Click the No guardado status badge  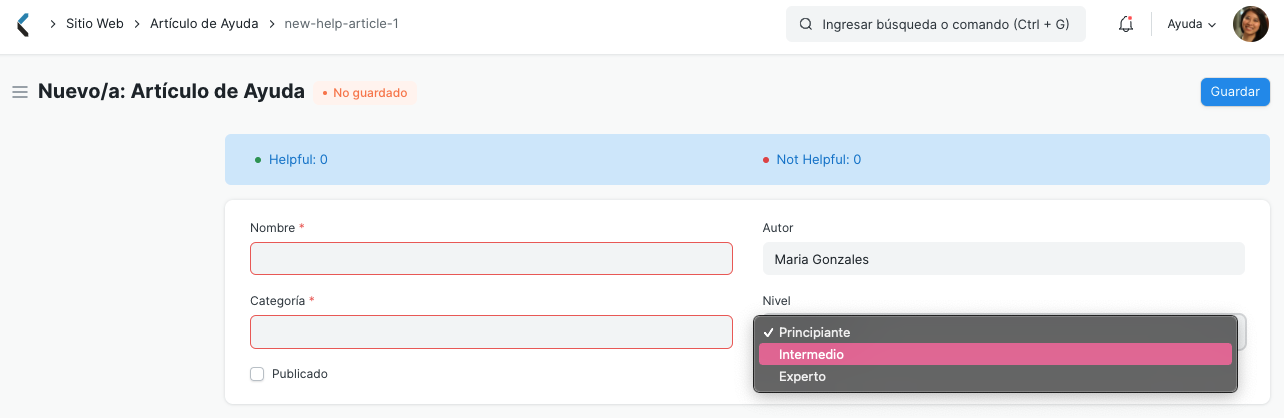click(365, 93)
